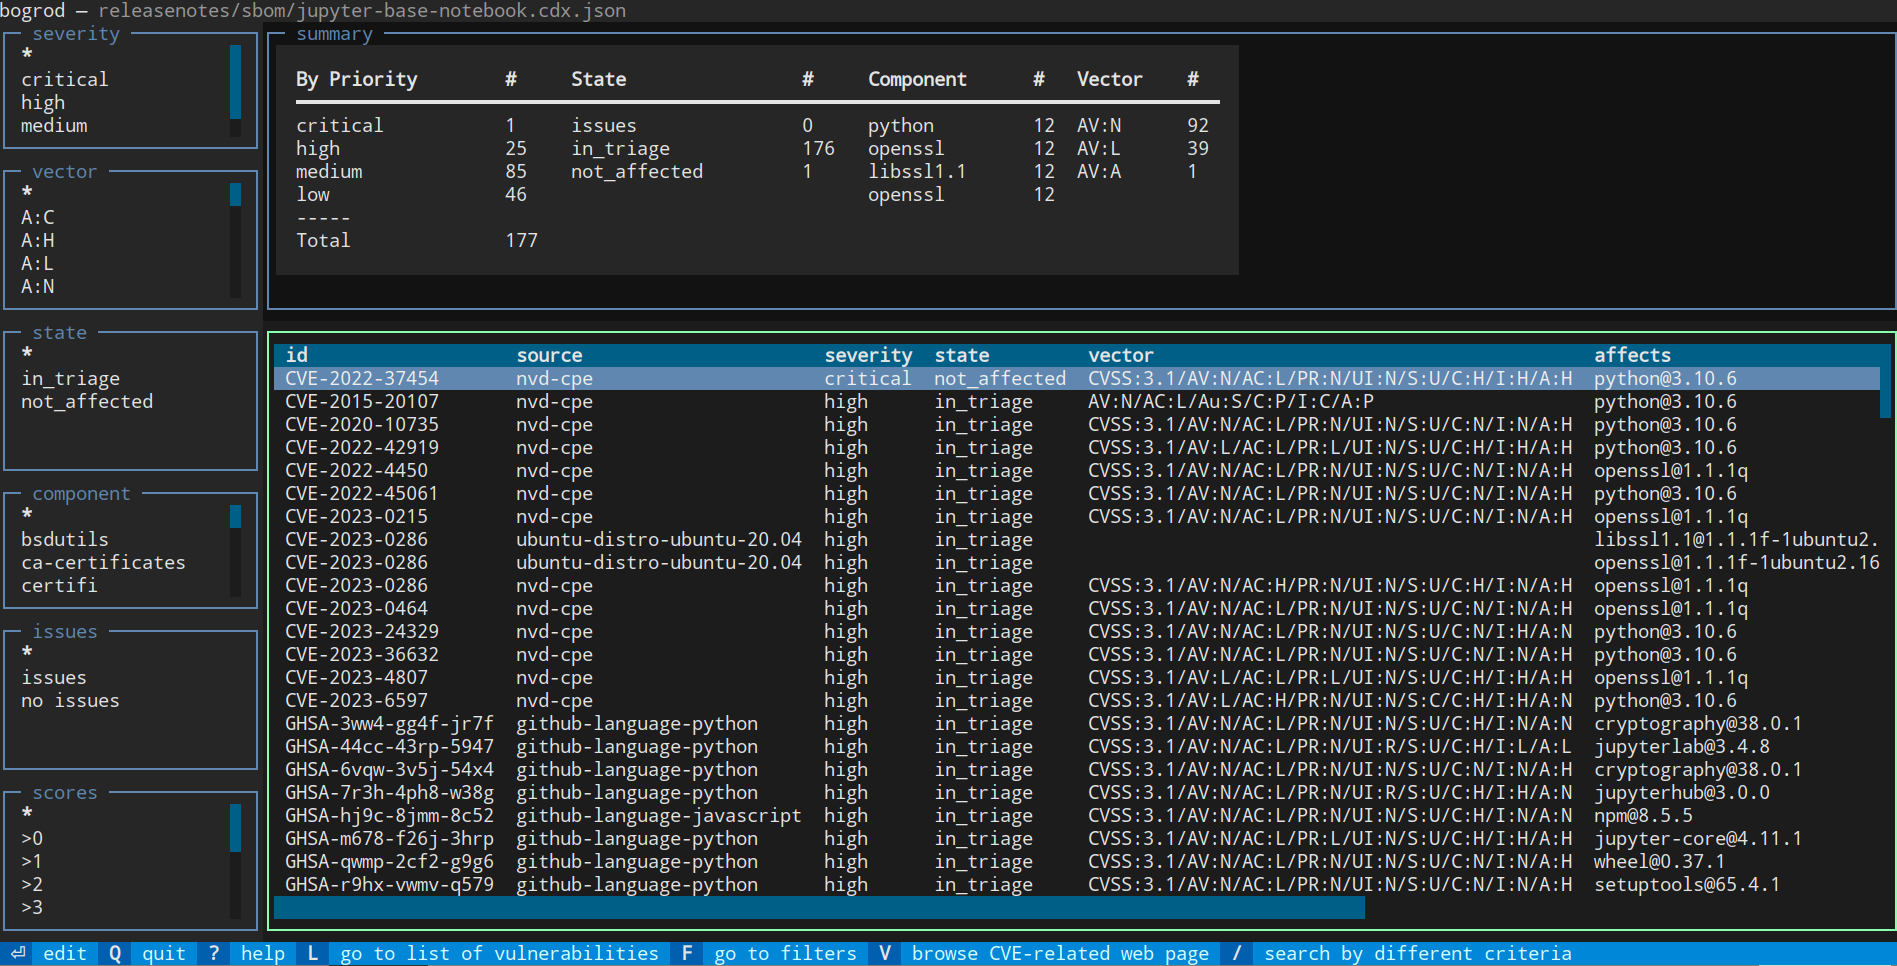Click the Enter key icon for edit
The image size is (1897, 966).
click(x=18, y=953)
